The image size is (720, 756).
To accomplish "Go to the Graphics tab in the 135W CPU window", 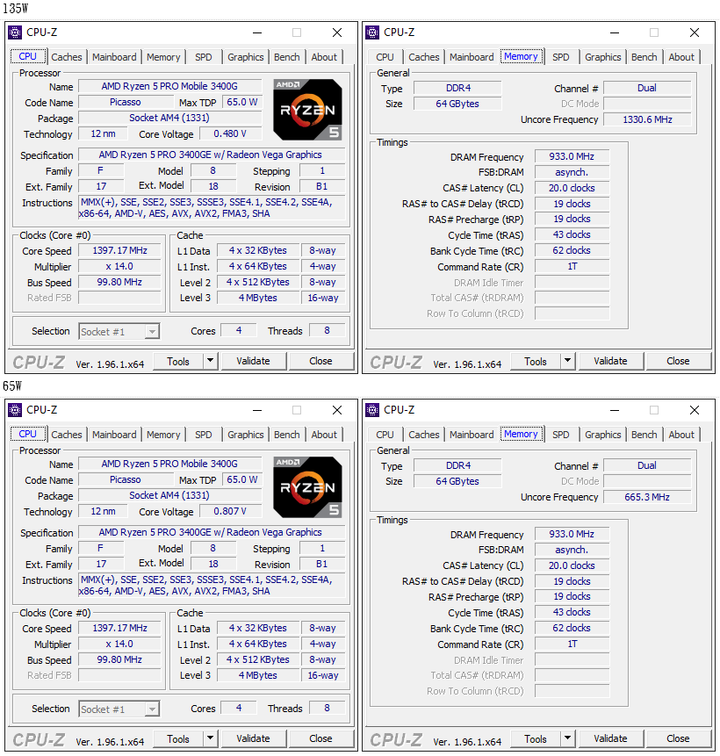I will coord(245,57).
